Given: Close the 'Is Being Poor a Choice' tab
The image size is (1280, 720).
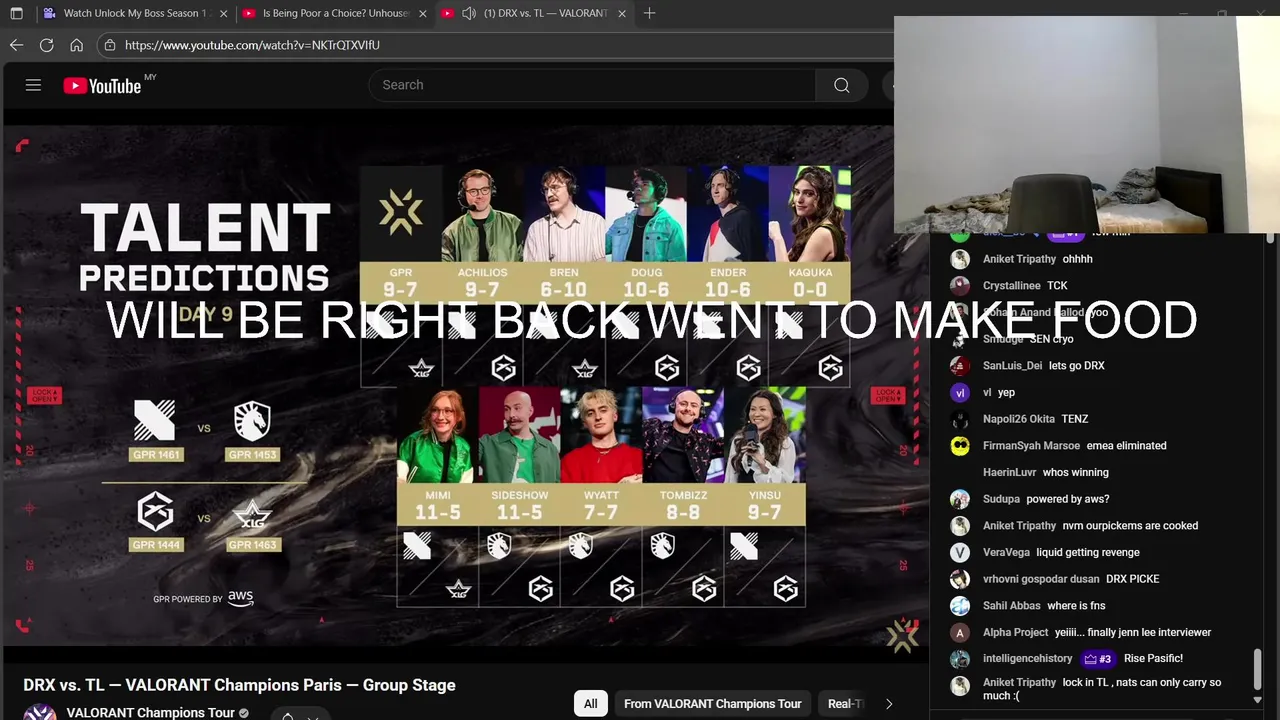Looking at the screenshot, I should point(423,14).
